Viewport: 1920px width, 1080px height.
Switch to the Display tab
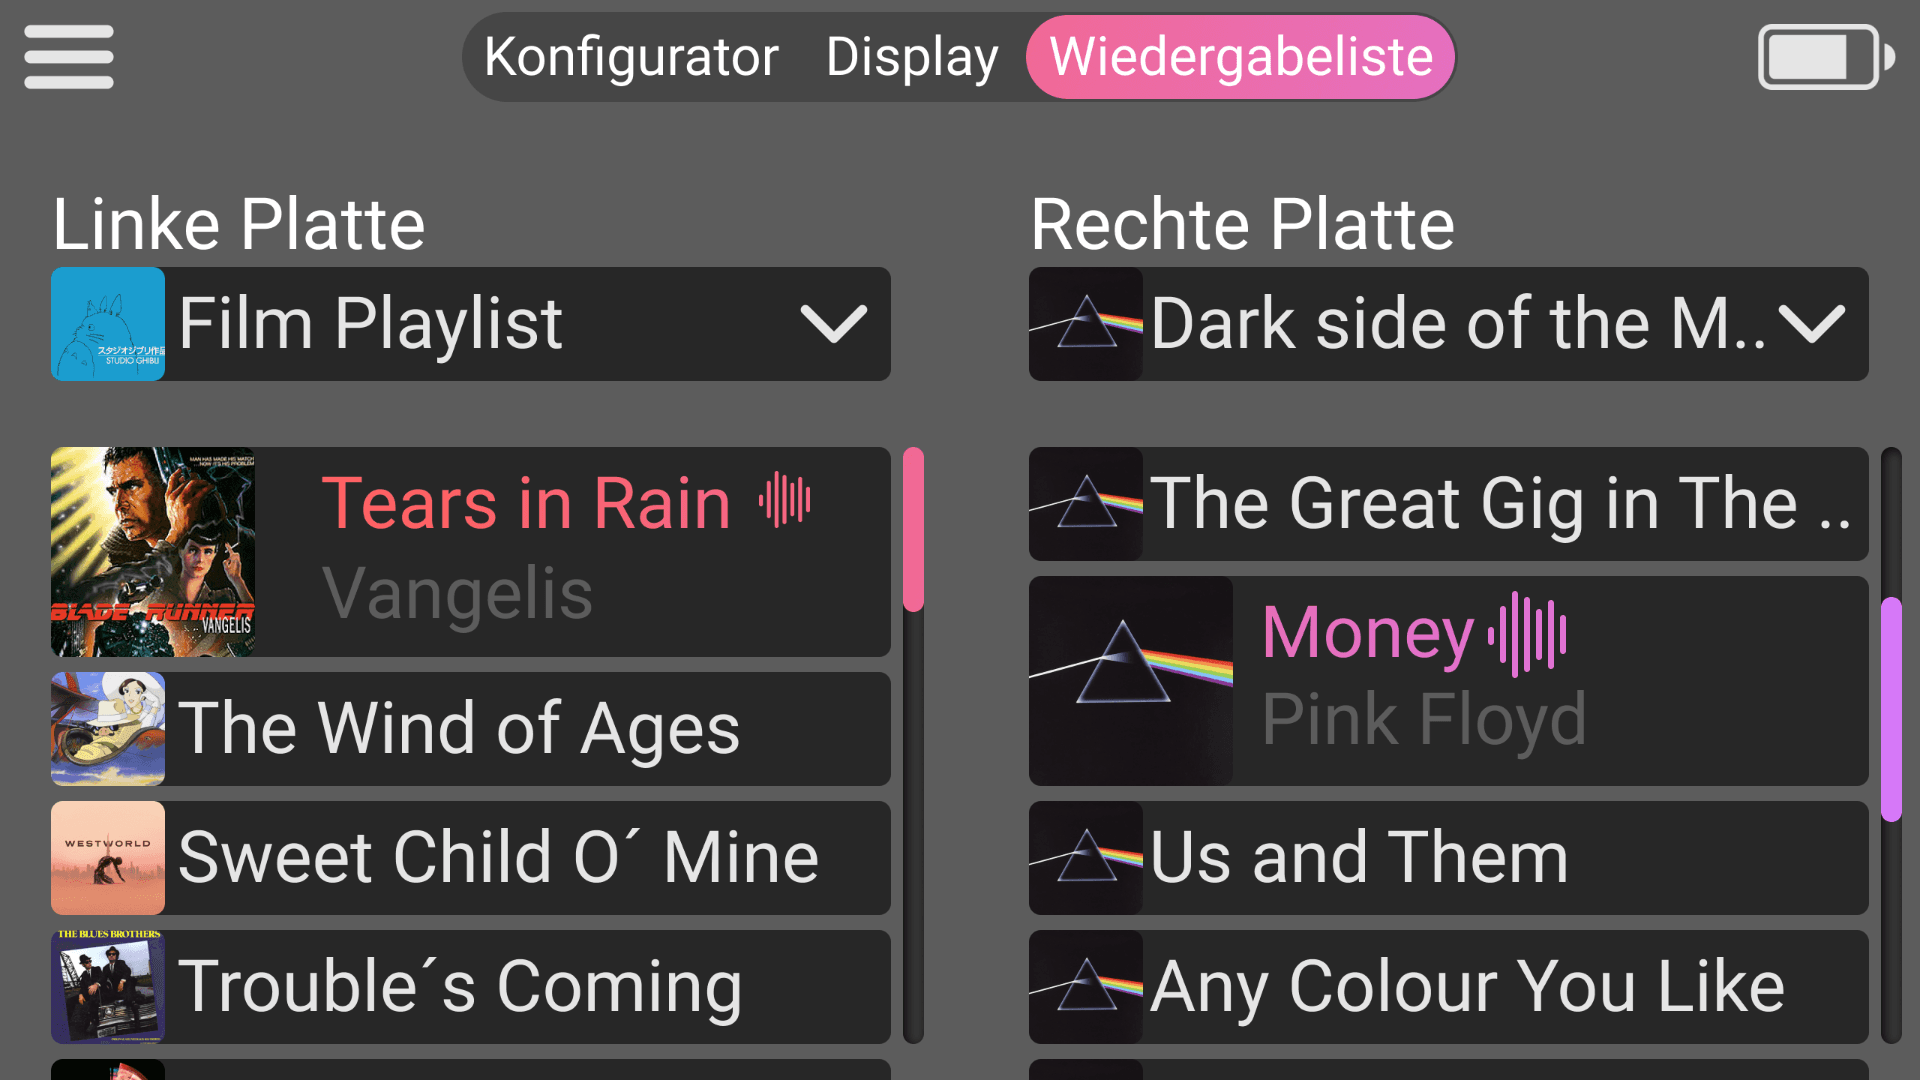coord(912,57)
